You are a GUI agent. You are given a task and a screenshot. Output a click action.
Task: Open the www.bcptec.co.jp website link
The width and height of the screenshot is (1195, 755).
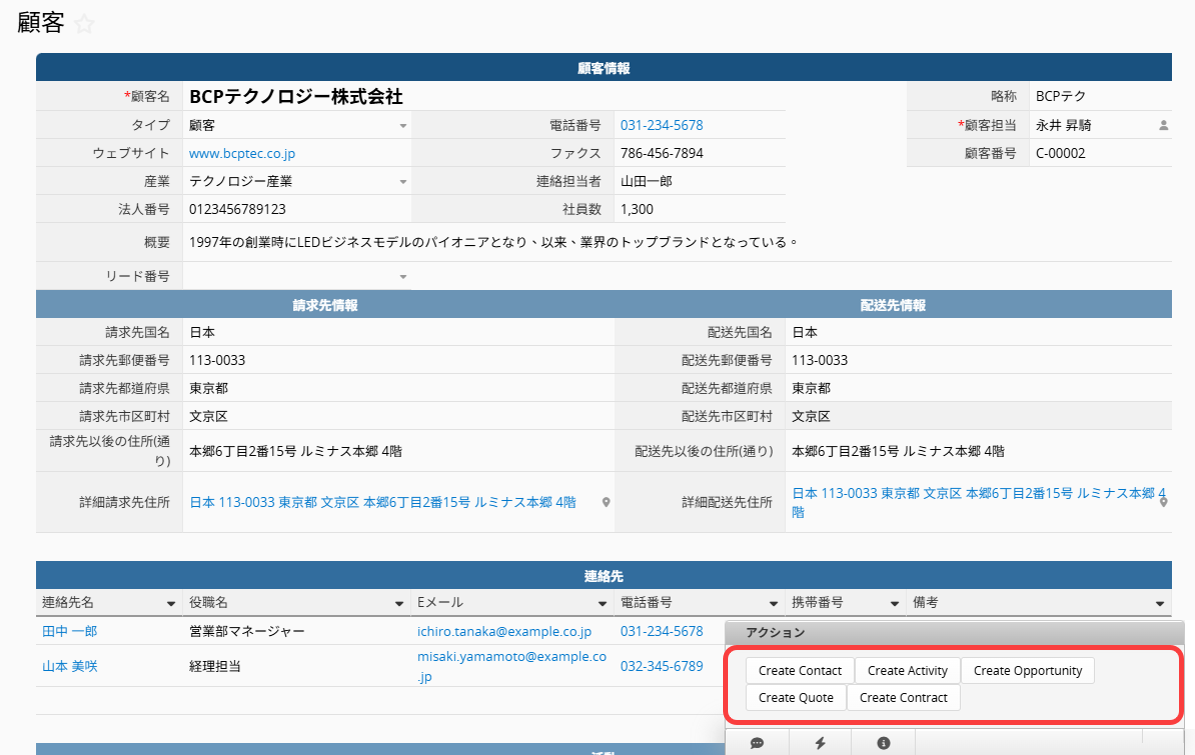tap(242, 154)
